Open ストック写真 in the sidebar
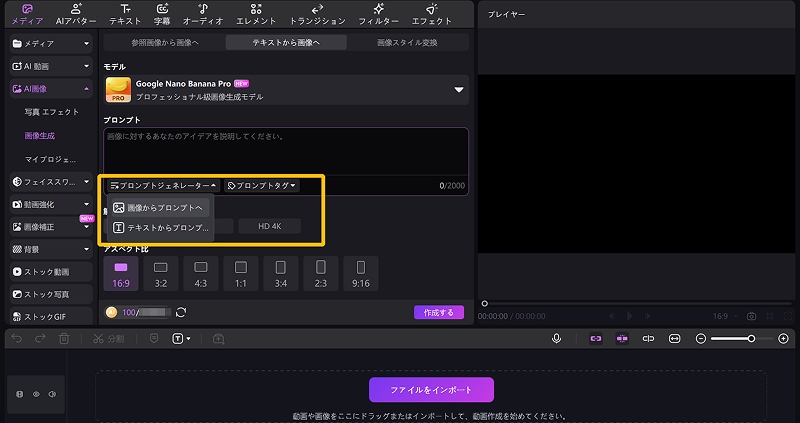The height and width of the screenshot is (423, 800). pos(51,294)
